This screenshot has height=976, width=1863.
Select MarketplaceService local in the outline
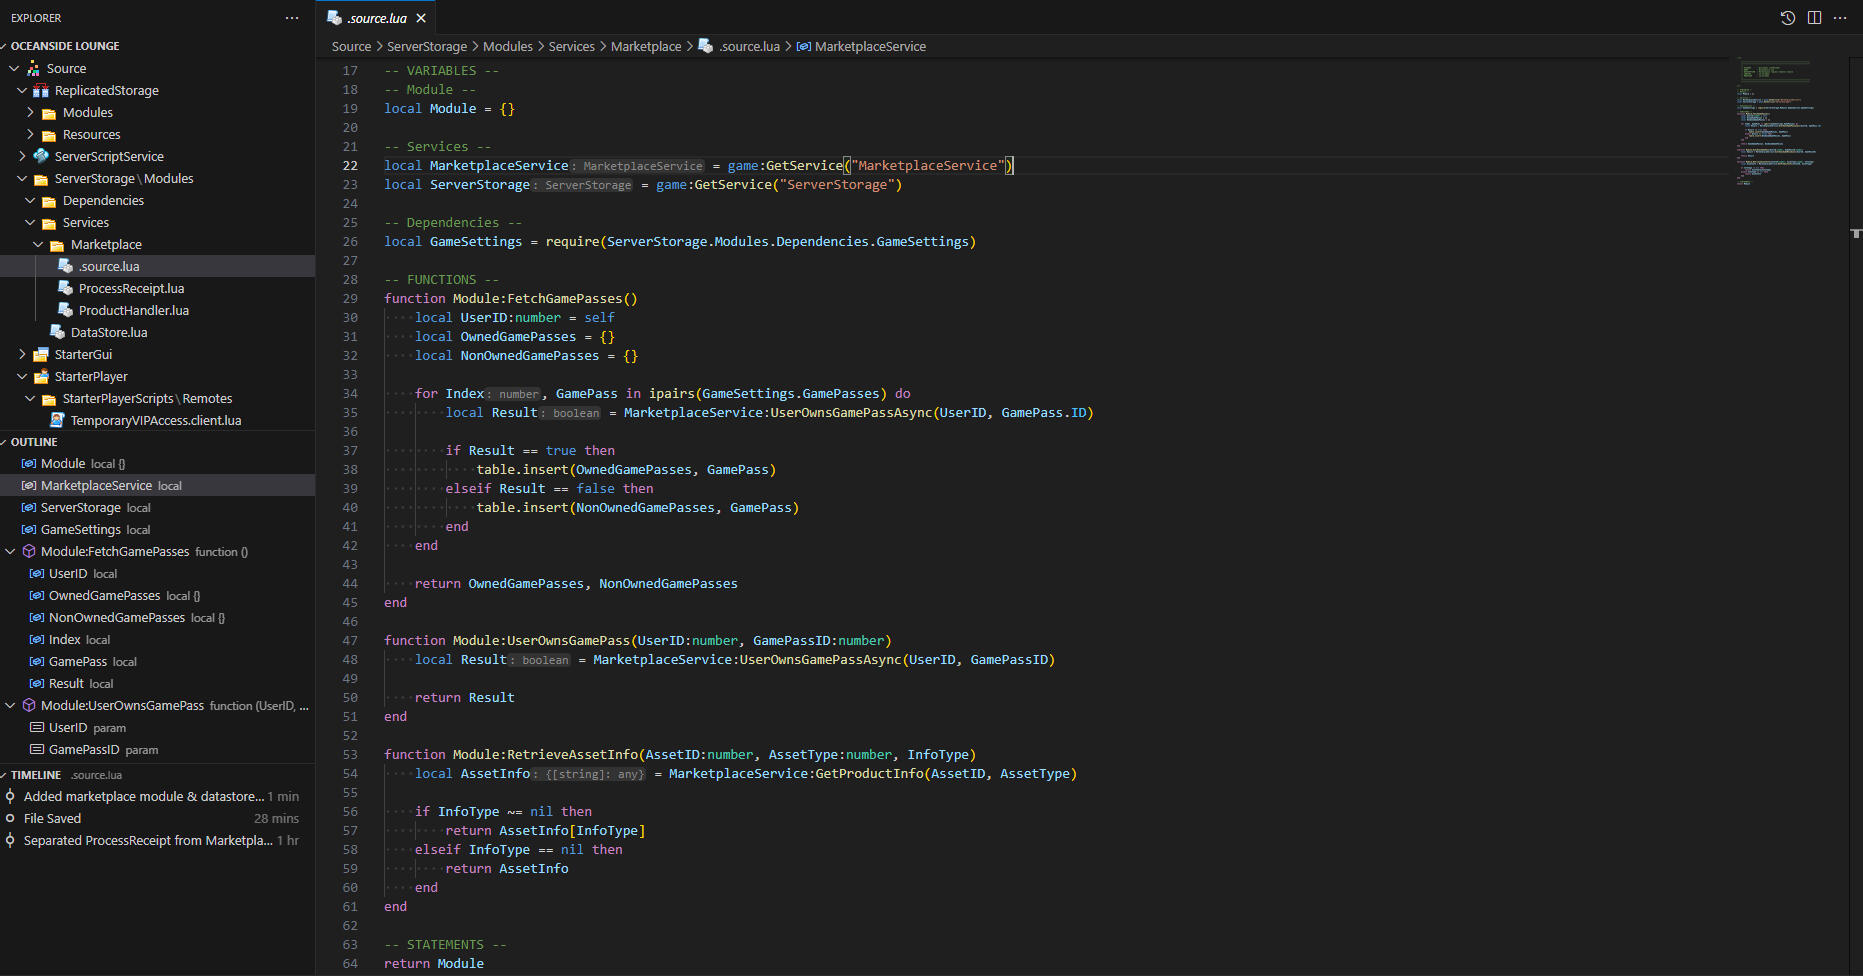tap(157, 485)
